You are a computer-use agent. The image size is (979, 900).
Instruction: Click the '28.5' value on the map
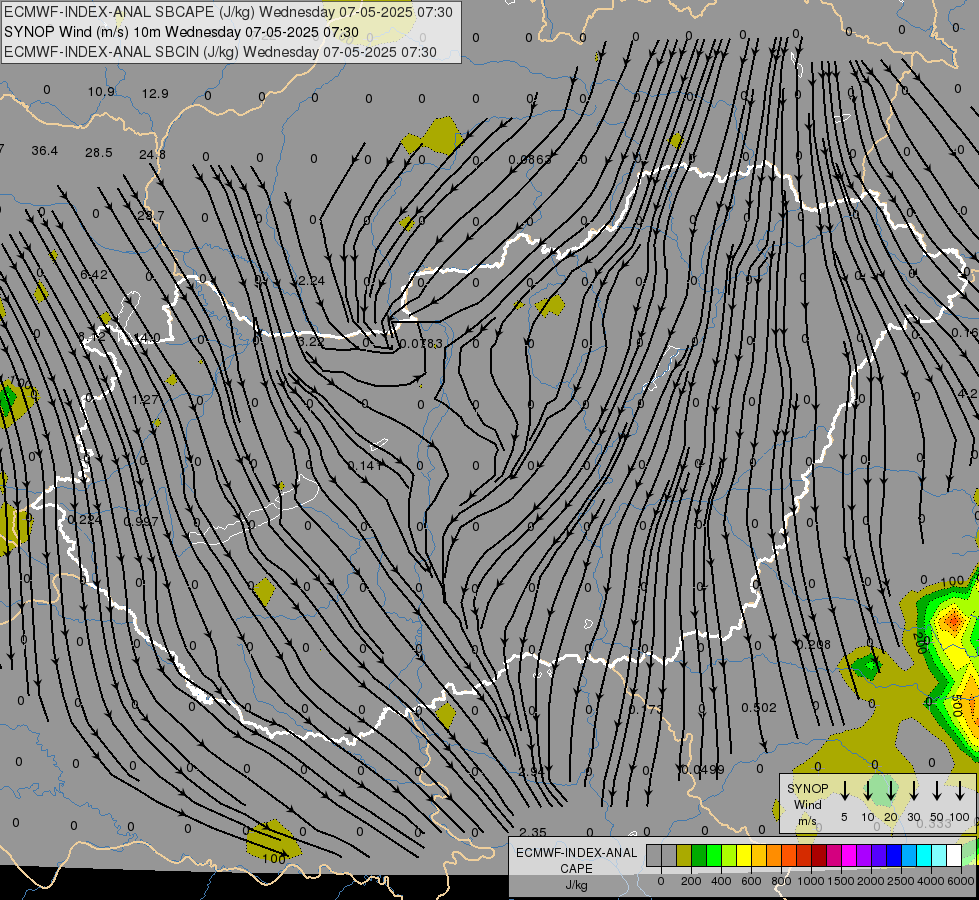(99, 153)
